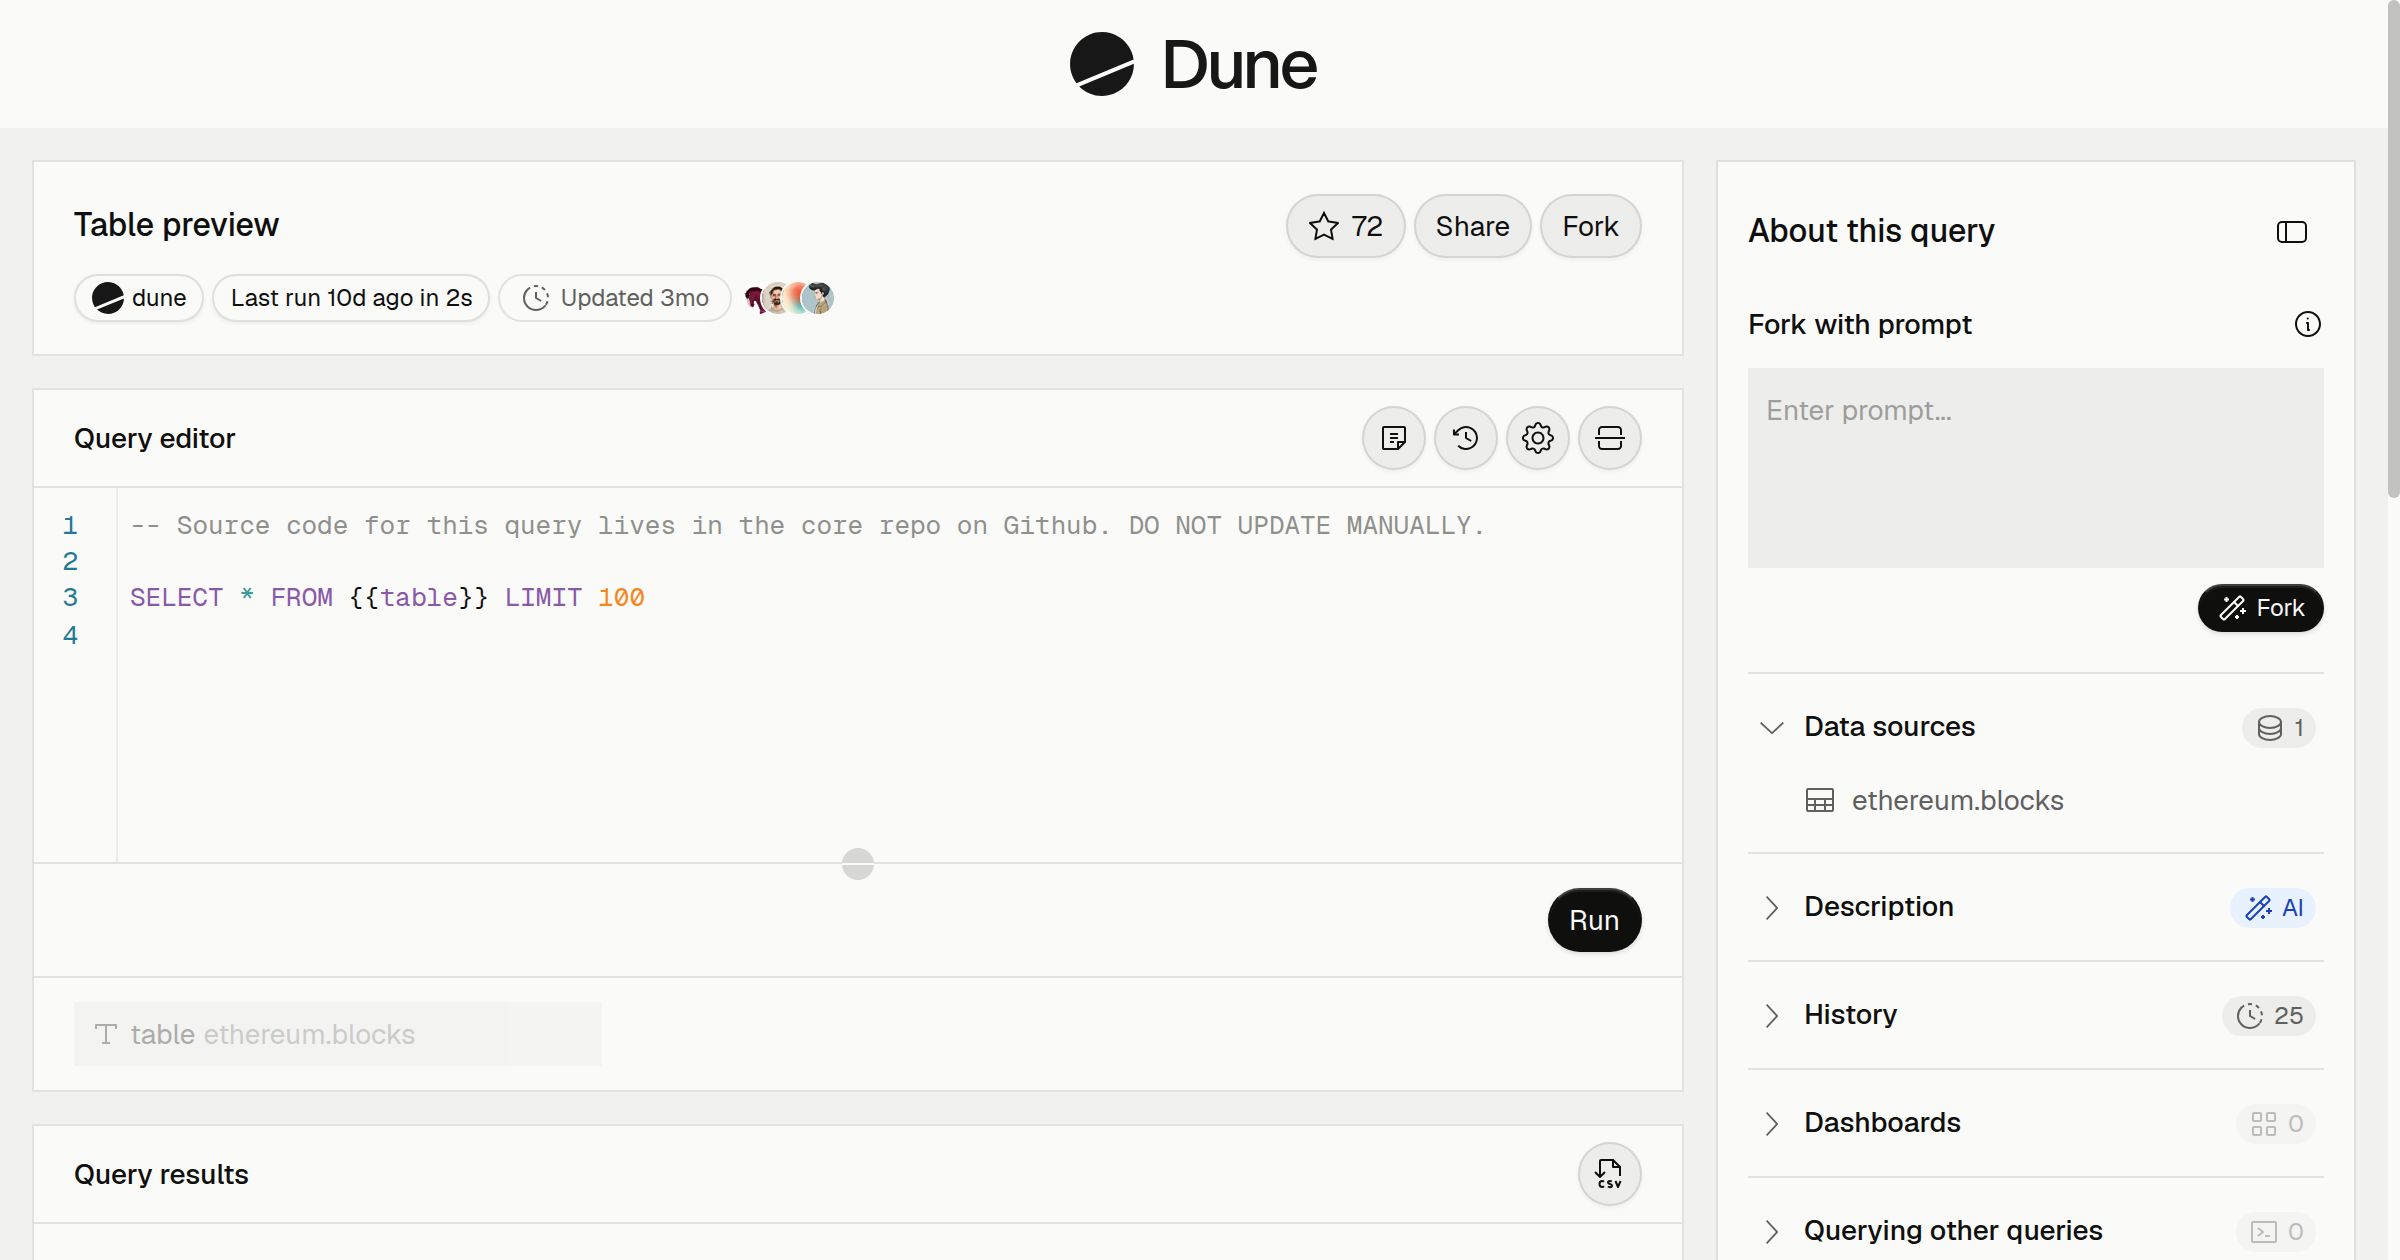Click the Data sources count badge
The height and width of the screenshot is (1260, 2400).
click(x=2279, y=727)
